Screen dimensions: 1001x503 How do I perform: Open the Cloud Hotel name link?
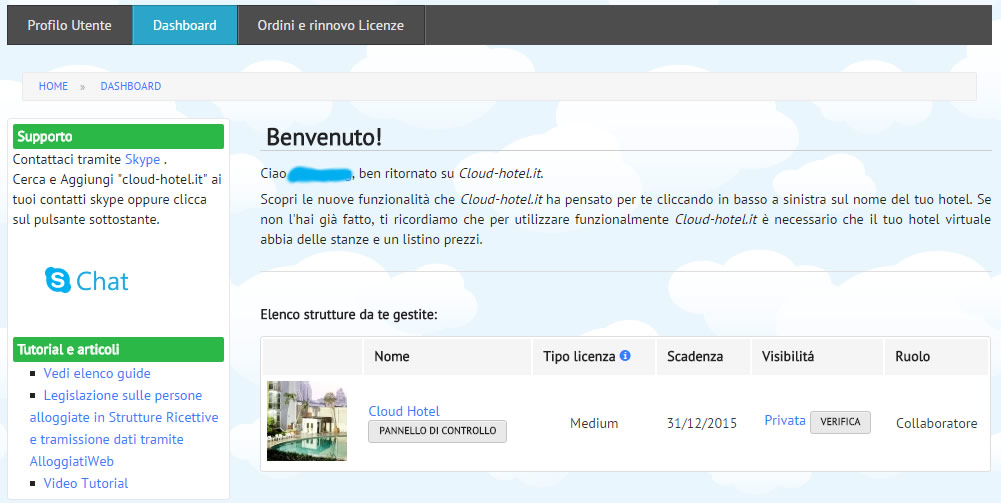click(404, 411)
